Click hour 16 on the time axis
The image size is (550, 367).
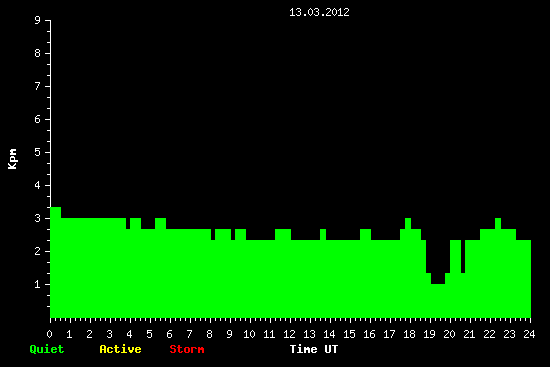point(369,334)
